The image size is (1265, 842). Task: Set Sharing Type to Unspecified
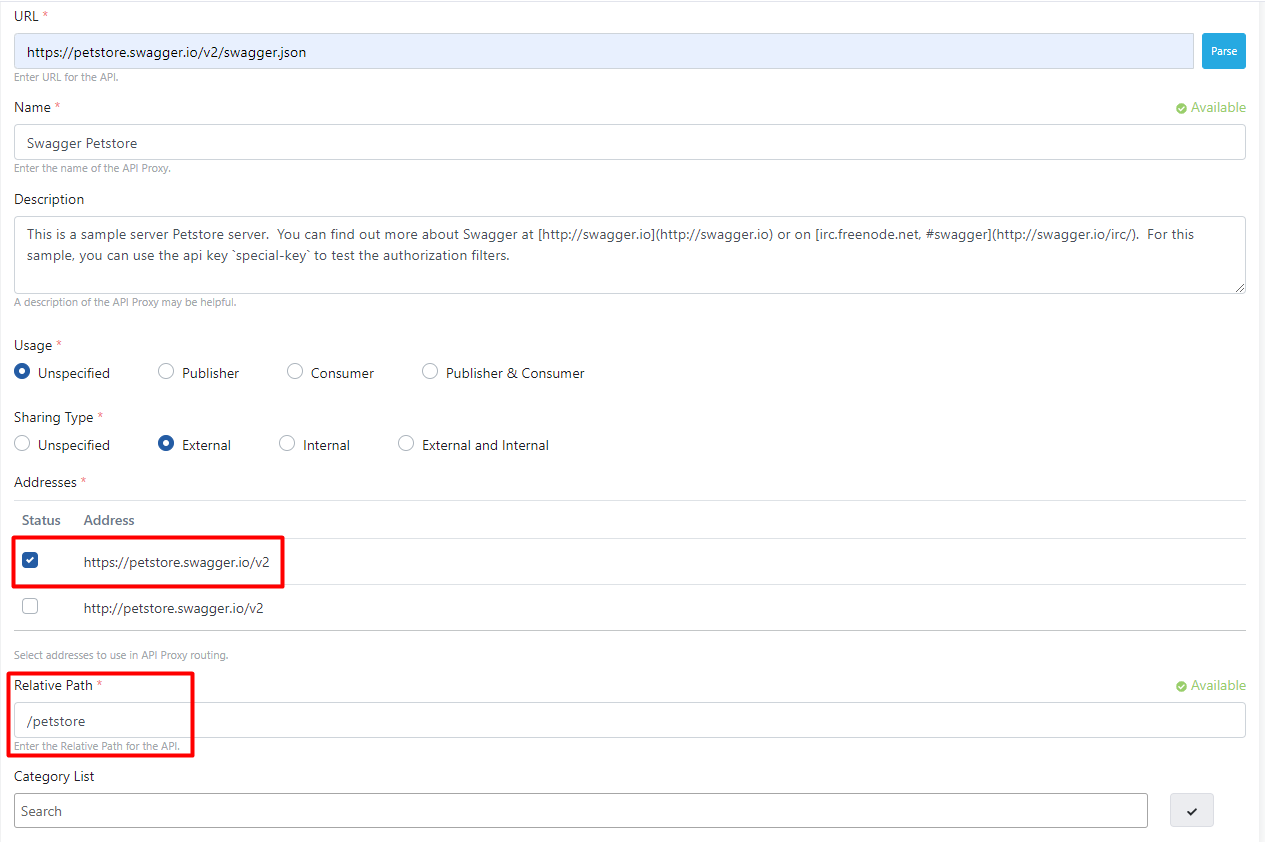pyautogui.click(x=22, y=444)
